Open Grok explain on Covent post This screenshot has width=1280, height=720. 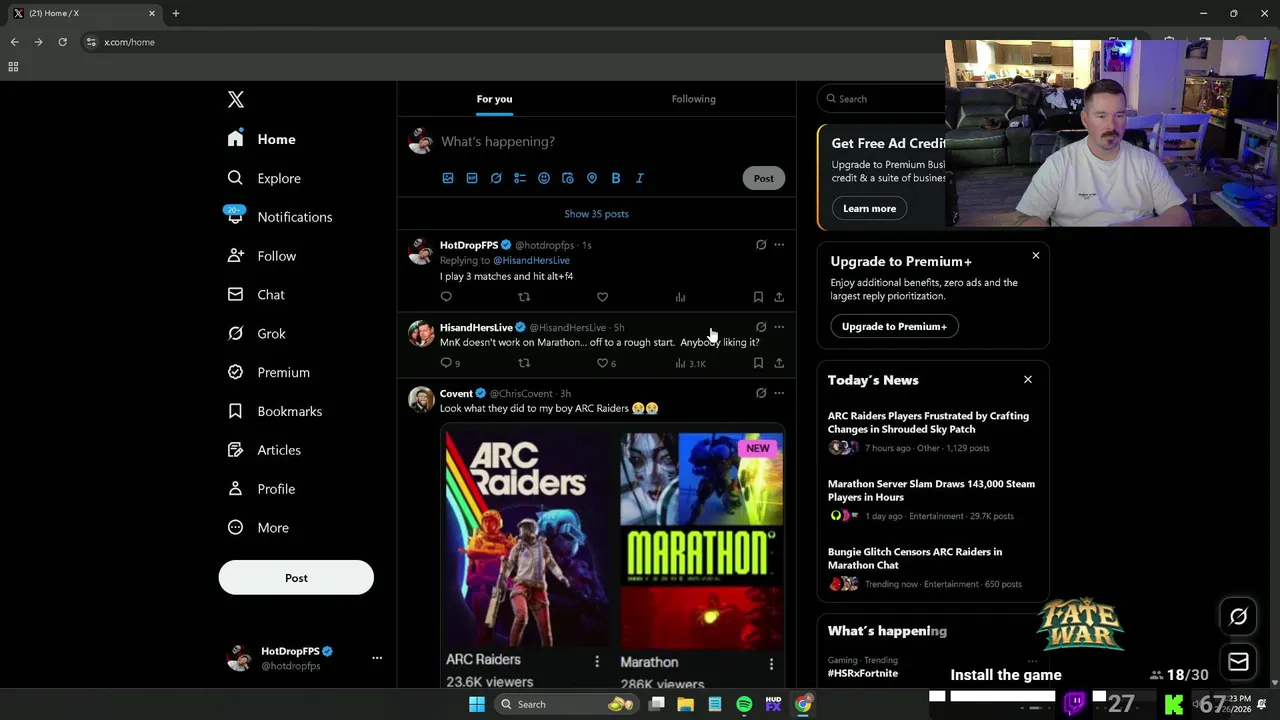[761, 393]
